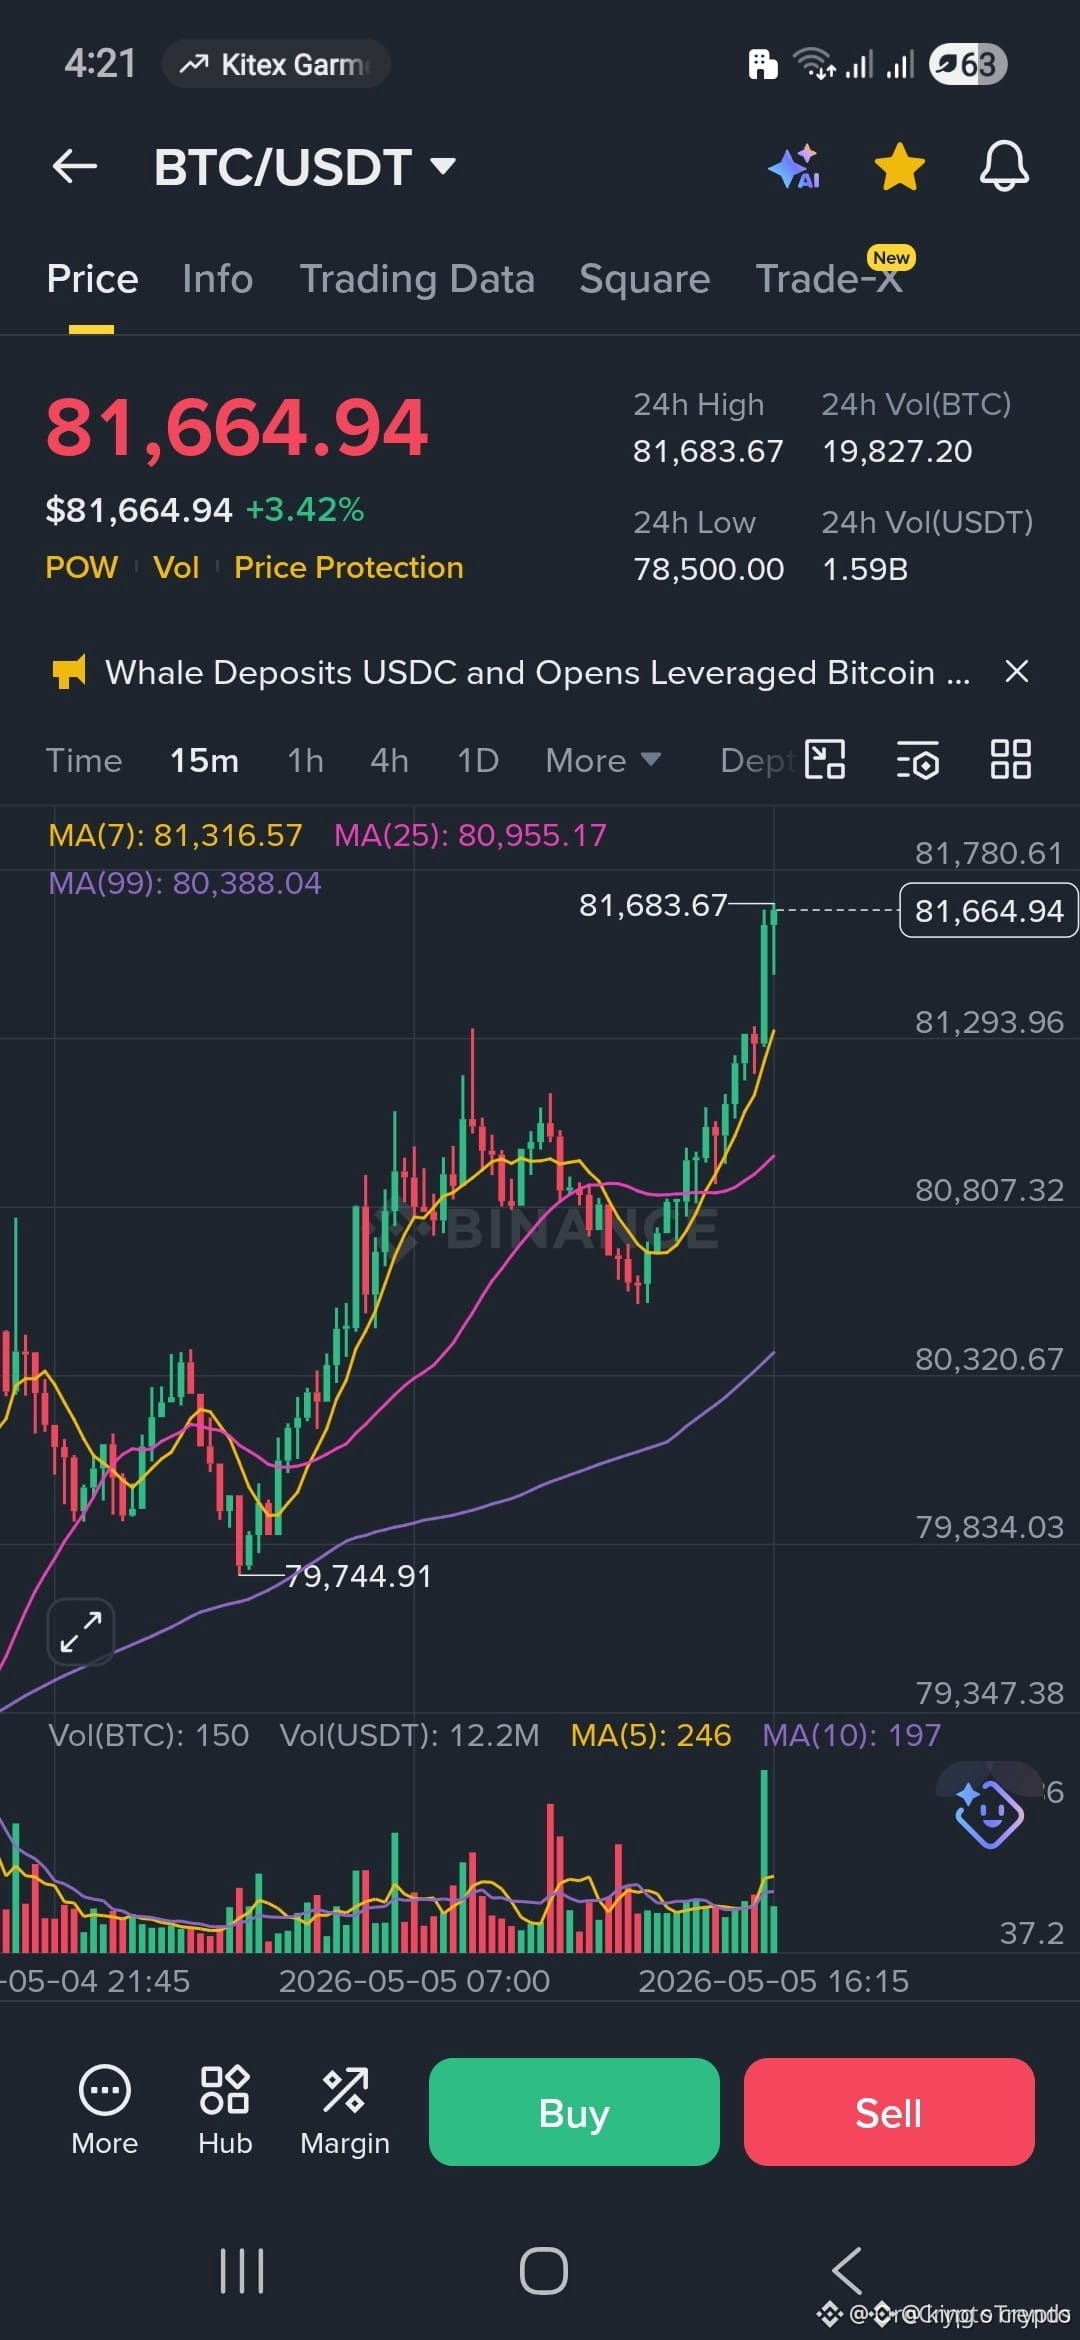Open the BTC/USDT pair dropdown
This screenshot has height=2340, width=1080.
pyautogui.click(x=305, y=167)
